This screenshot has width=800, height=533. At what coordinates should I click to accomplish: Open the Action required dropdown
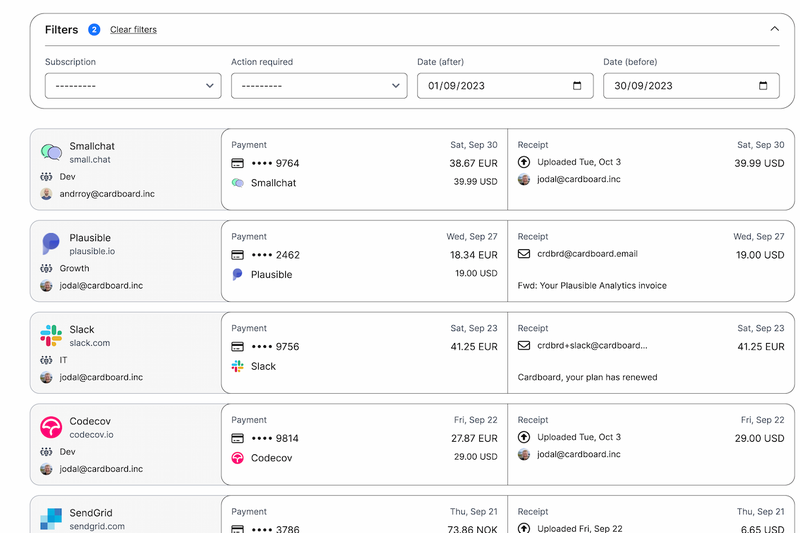(x=319, y=86)
